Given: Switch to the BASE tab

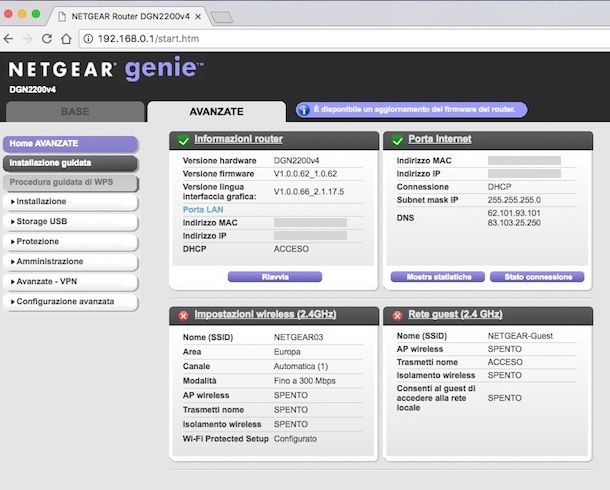Looking at the screenshot, I should pyautogui.click(x=75, y=112).
